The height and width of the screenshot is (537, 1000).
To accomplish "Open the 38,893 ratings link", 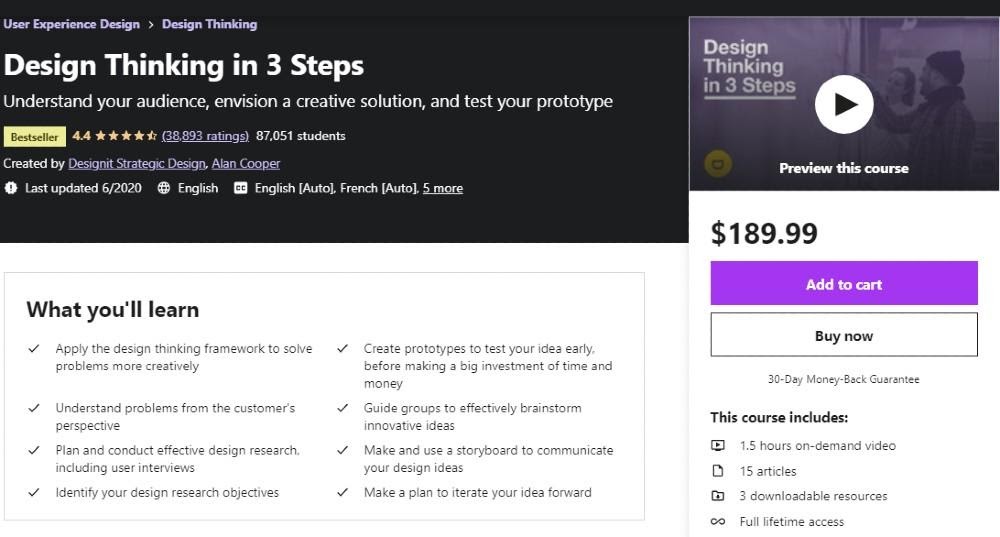I will (x=205, y=136).
